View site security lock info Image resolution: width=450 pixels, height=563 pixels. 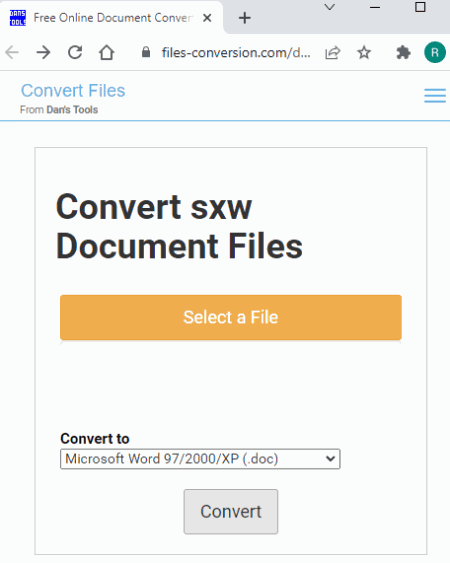click(146, 52)
